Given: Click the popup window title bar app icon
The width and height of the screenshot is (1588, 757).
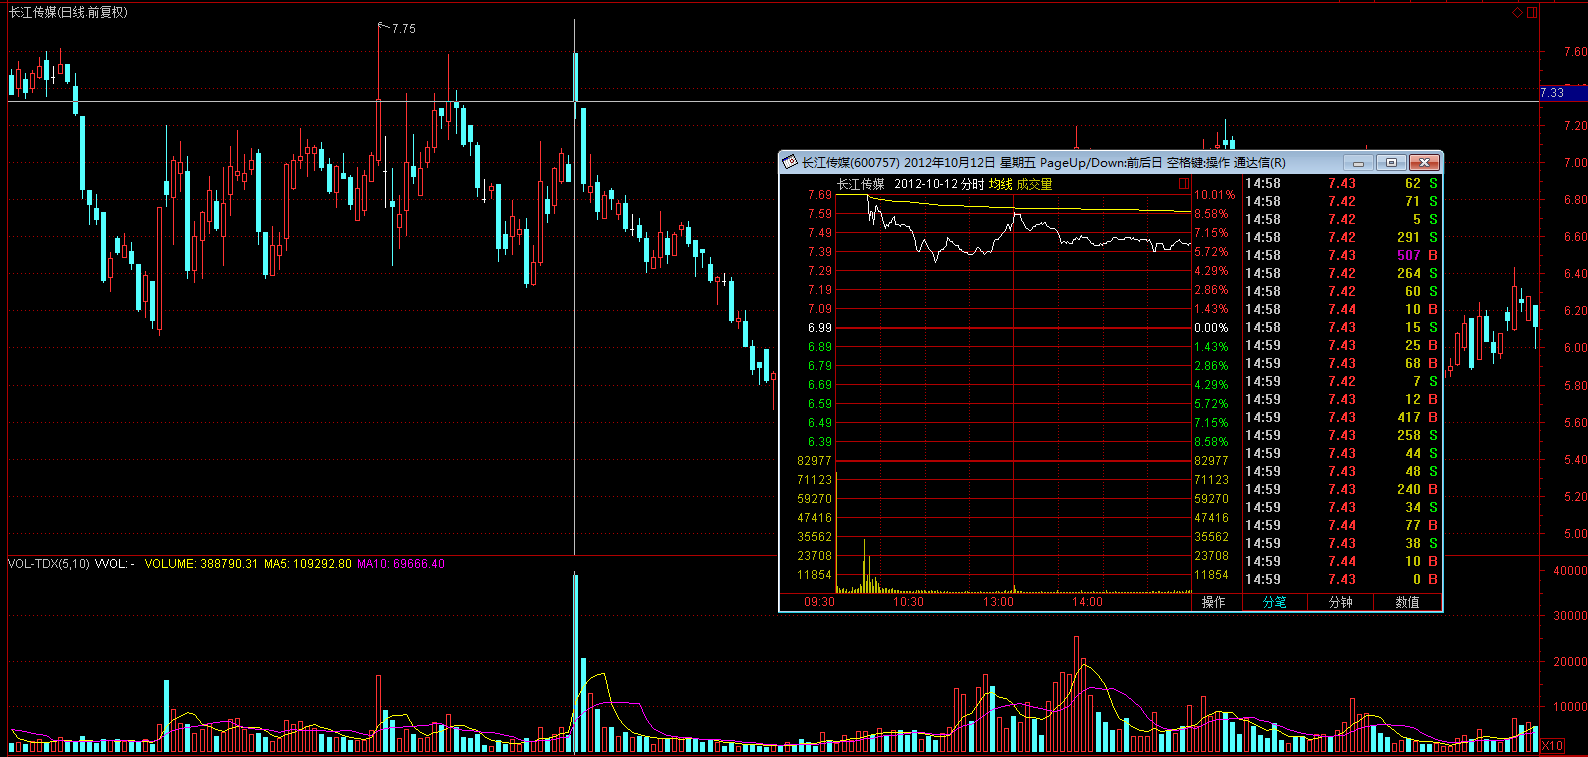Looking at the screenshot, I should tap(790, 162).
